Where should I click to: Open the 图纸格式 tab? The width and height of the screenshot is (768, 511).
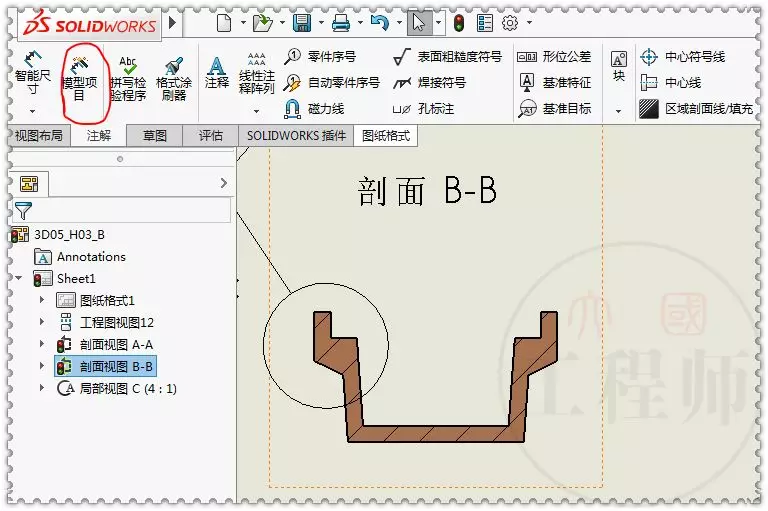click(x=385, y=135)
